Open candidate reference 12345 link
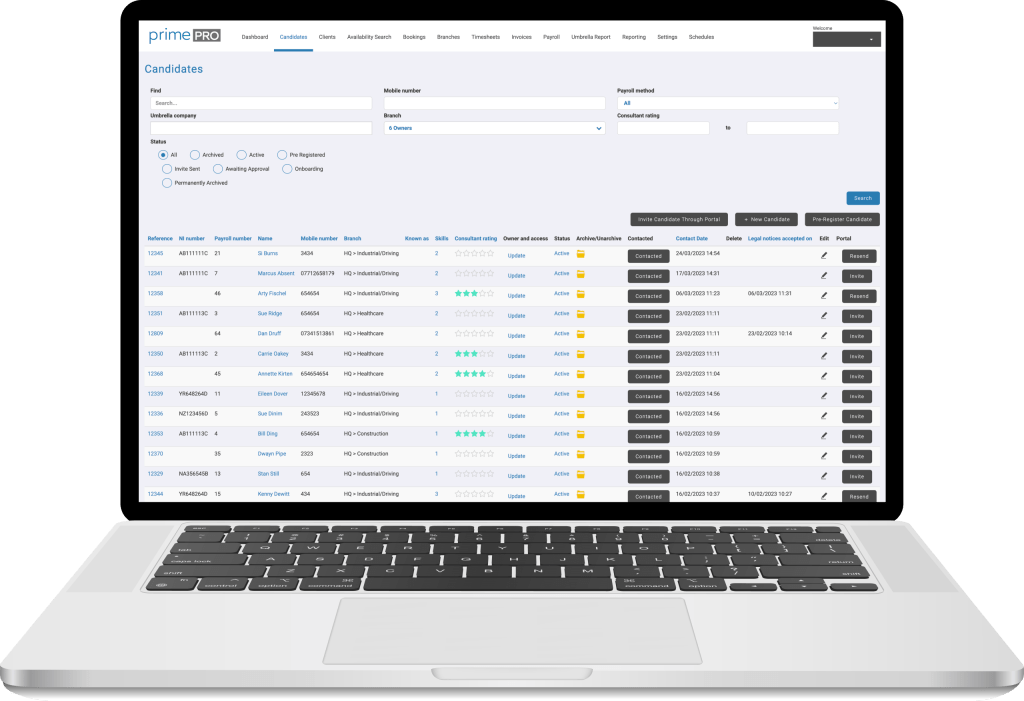Viewport: 1024px width, 701px height. click(155, 253)
